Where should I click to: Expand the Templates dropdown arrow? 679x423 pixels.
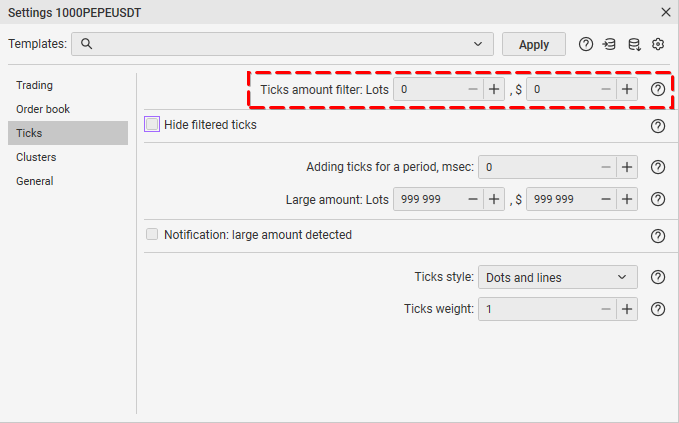[478, 44]
